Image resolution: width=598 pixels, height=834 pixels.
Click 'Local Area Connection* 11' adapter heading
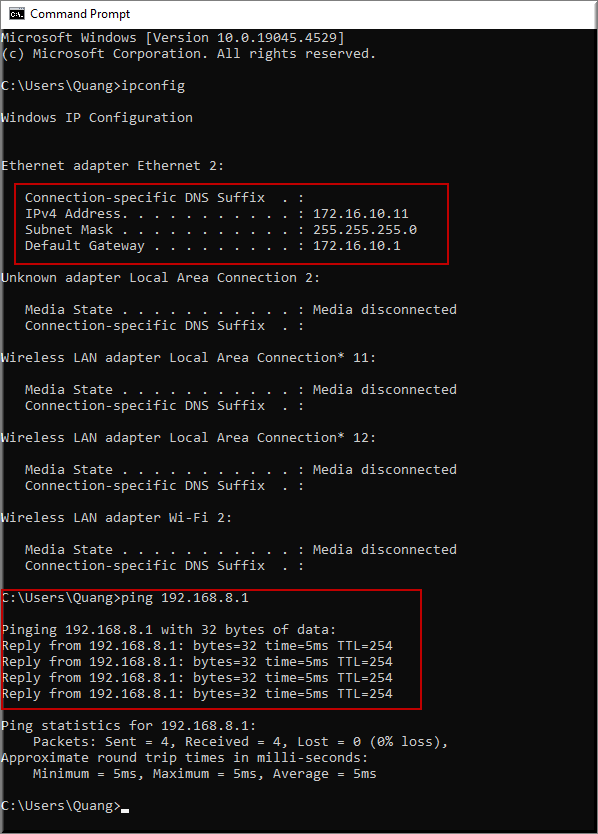coord(188,357)
